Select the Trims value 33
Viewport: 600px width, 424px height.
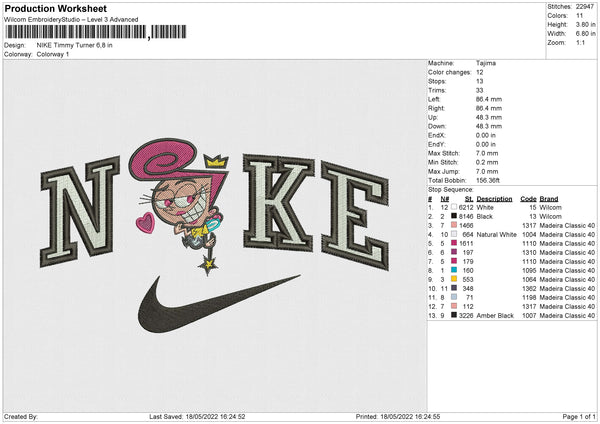point(480,90)
